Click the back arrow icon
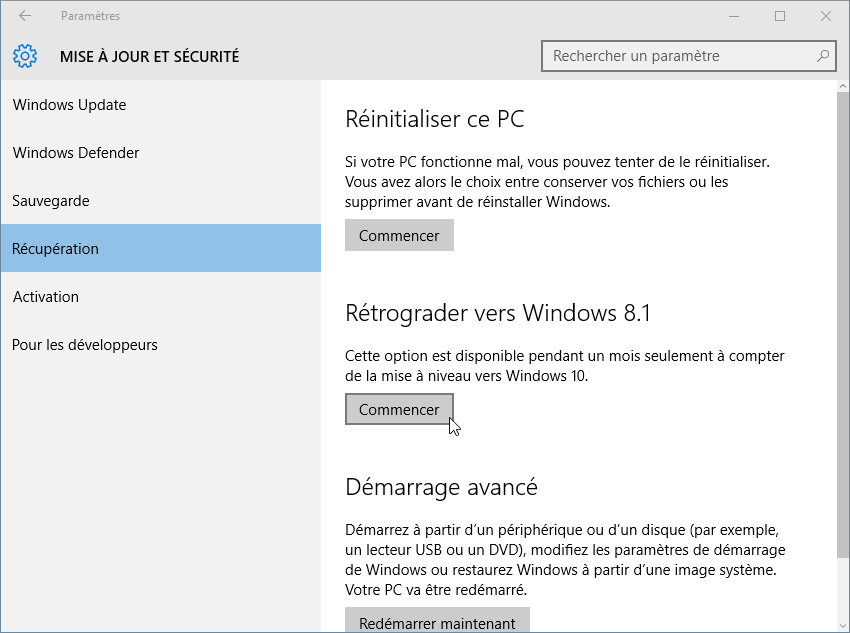The height and width of the screenshot is (633, 850). point(25,16)
